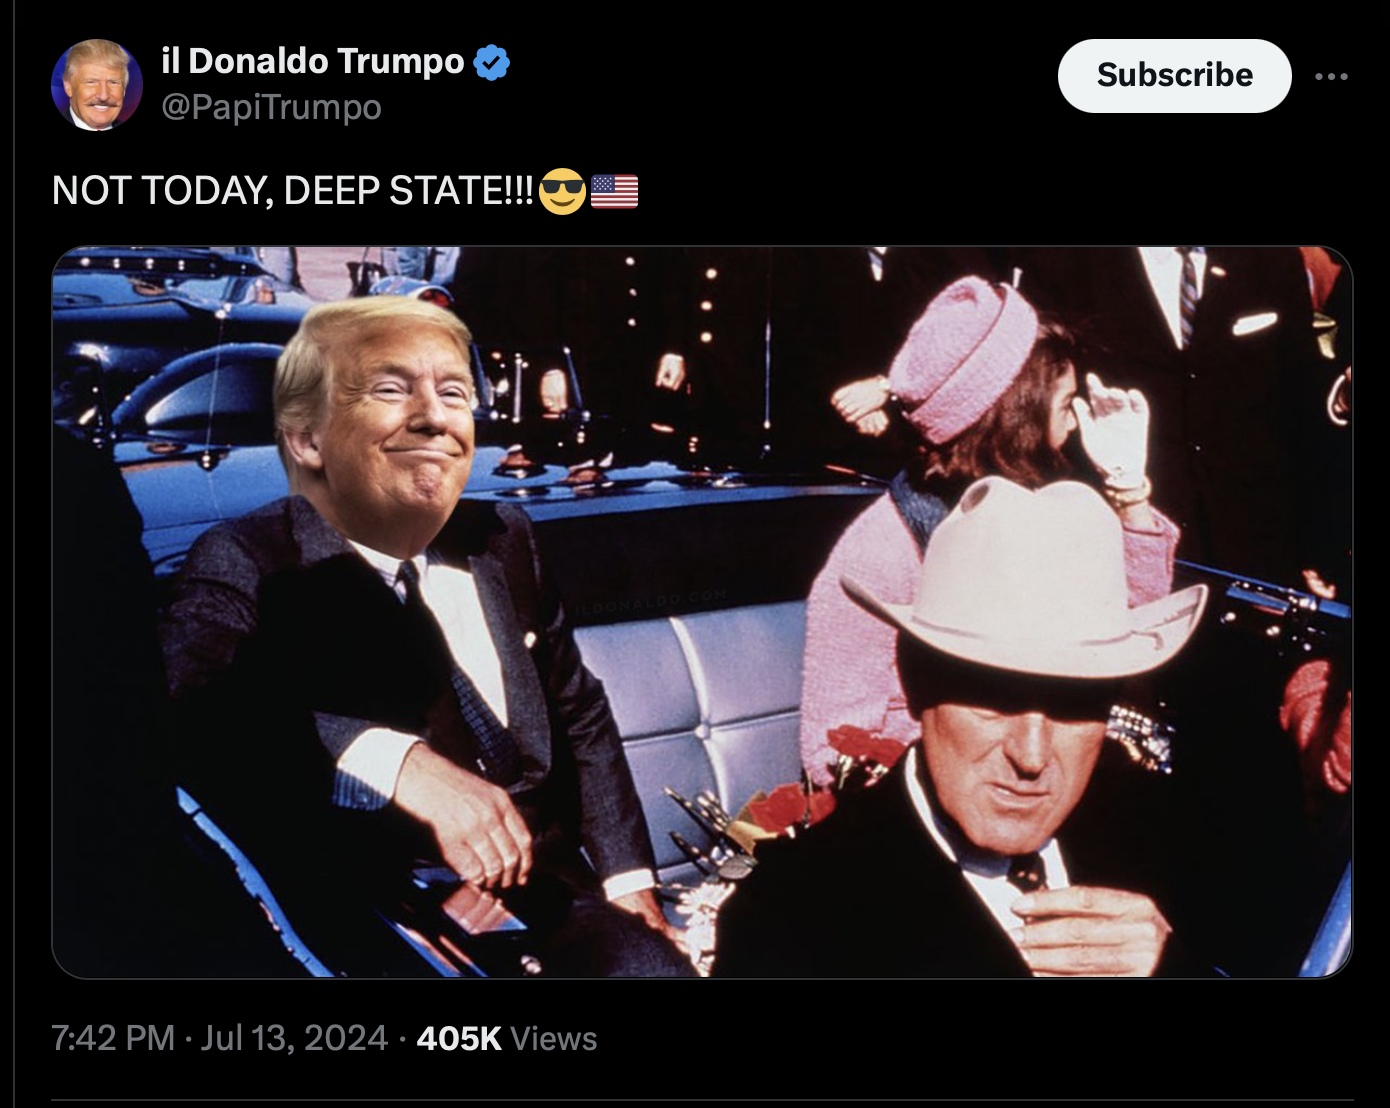
Task: Click the 405K view count number
Action: (x=459, y=1038)
